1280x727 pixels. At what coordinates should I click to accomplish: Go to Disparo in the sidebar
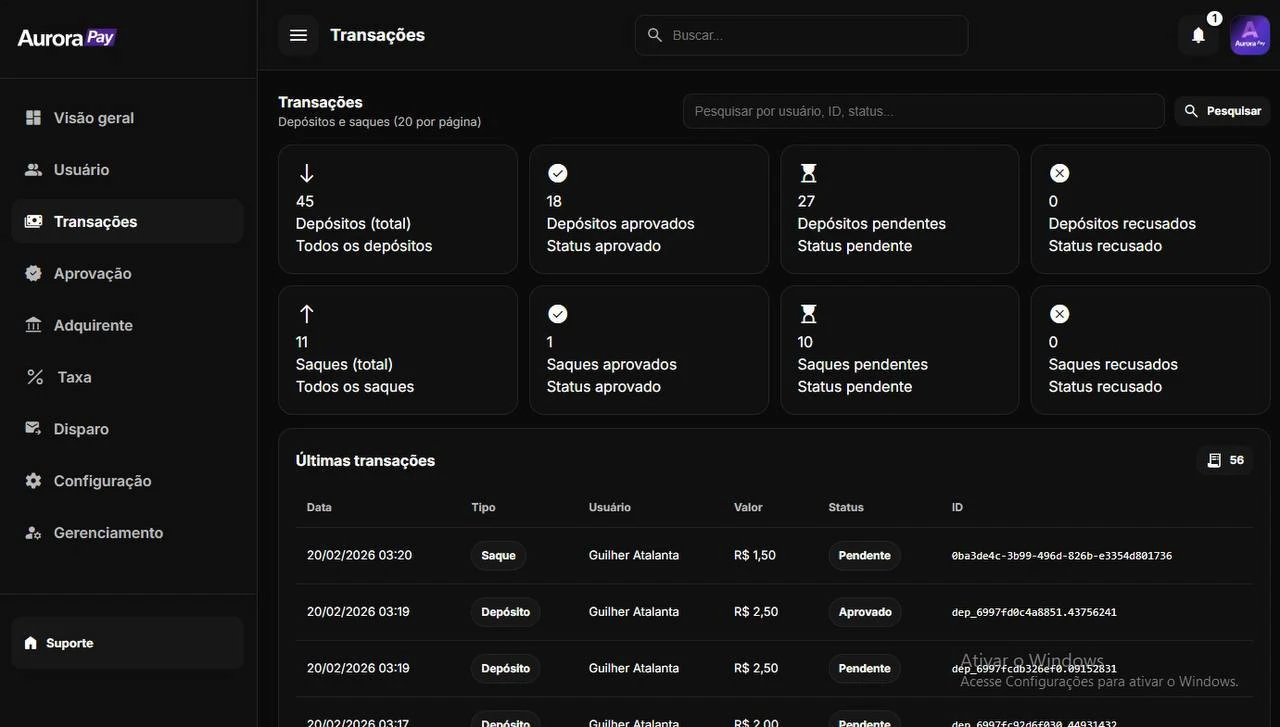pos(81,429)
